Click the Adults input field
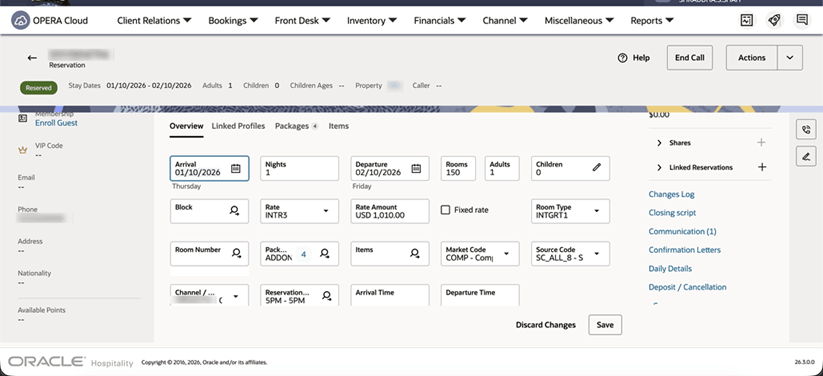Screen dimensions: 823x376 click(x=502, y=169)
